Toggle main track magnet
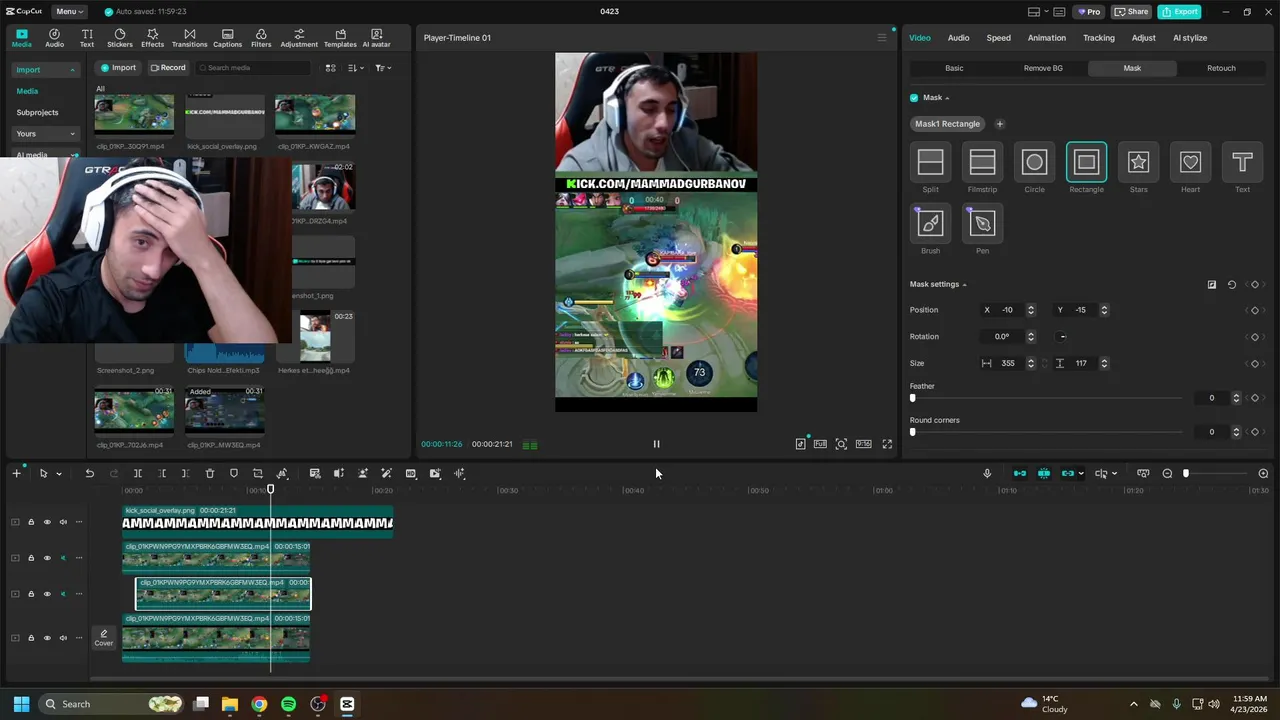Viewport: 1280px width, 720px height. (1020, 474)
